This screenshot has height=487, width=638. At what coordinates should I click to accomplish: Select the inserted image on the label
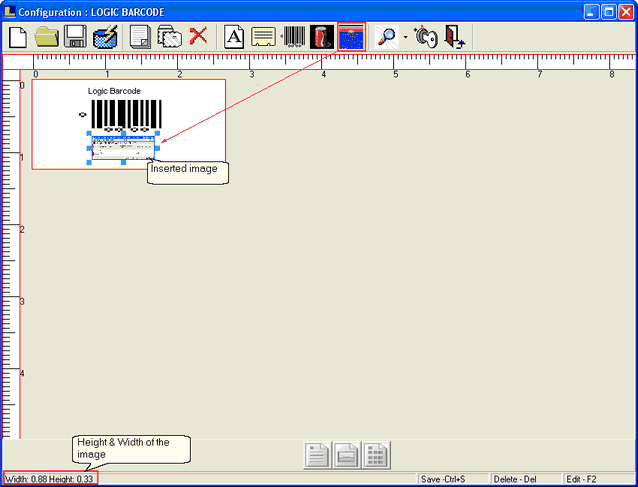[123, 148]
